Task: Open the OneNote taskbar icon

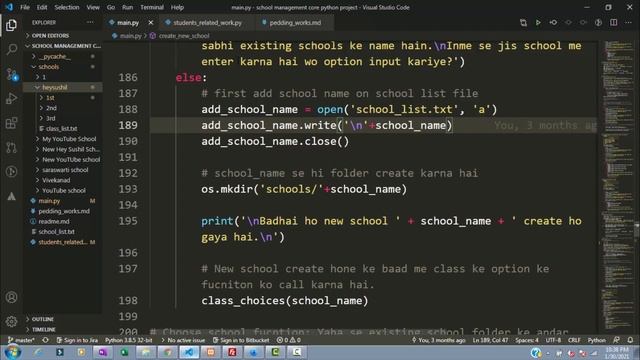Action: point(102,352)
